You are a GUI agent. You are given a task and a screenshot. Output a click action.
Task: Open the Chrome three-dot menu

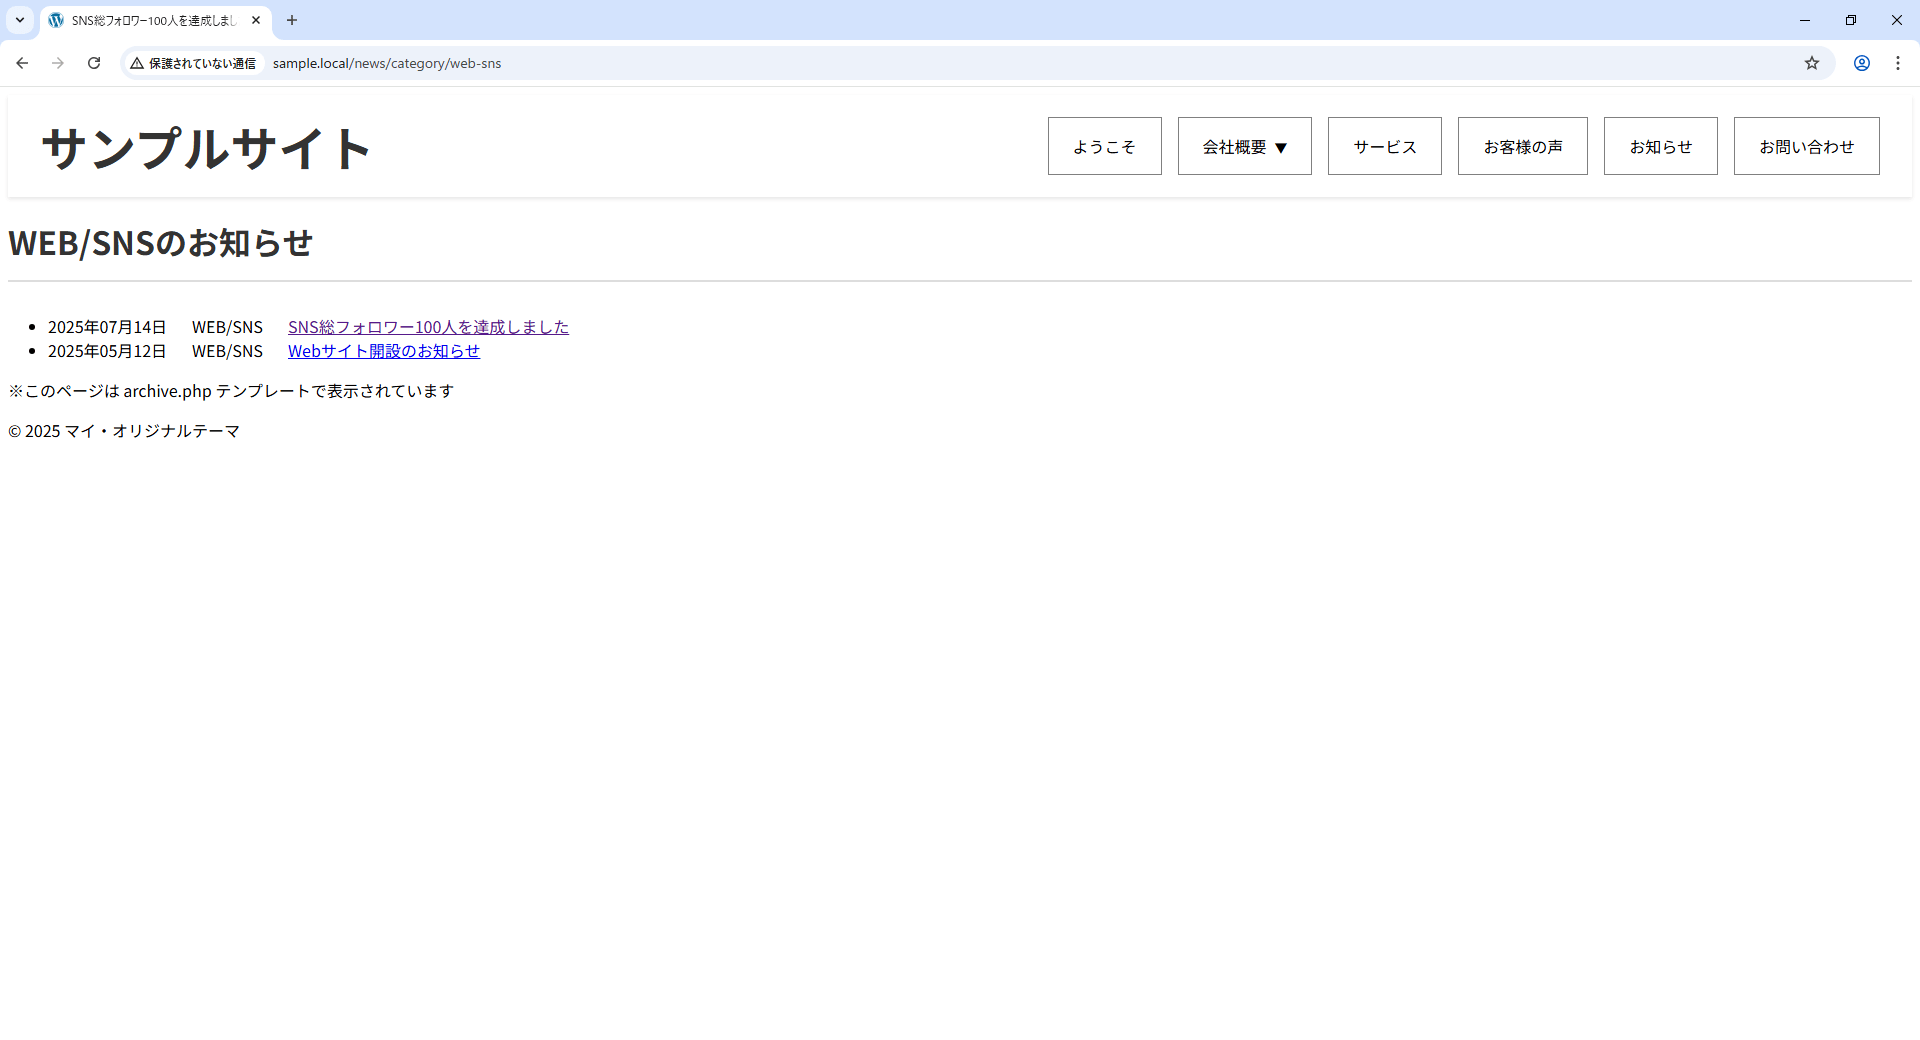[1898, 63]
